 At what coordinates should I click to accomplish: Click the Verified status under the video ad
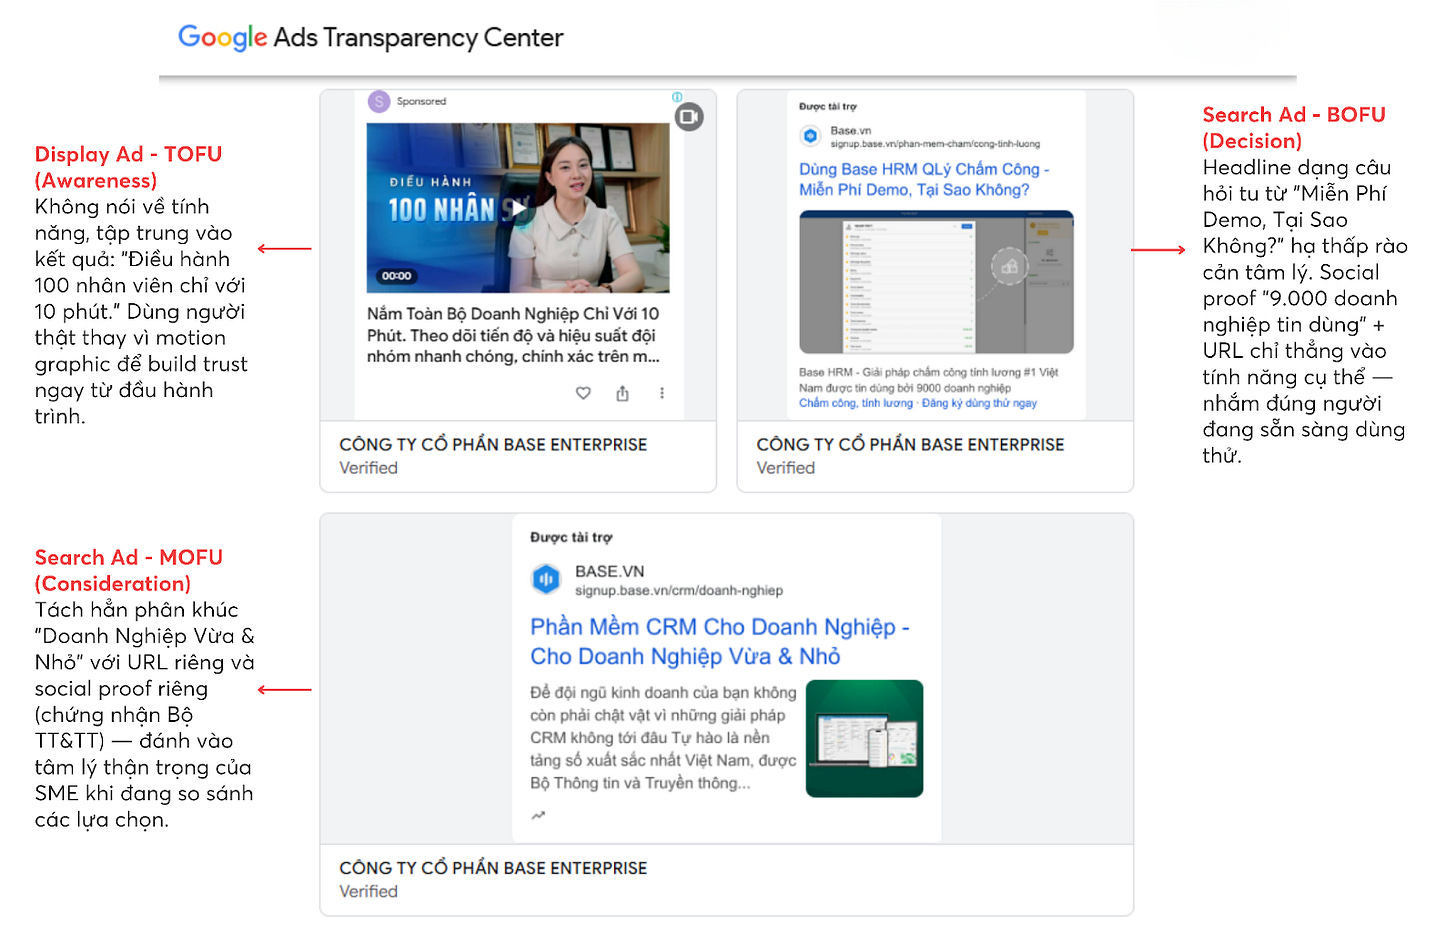point(368,468)
